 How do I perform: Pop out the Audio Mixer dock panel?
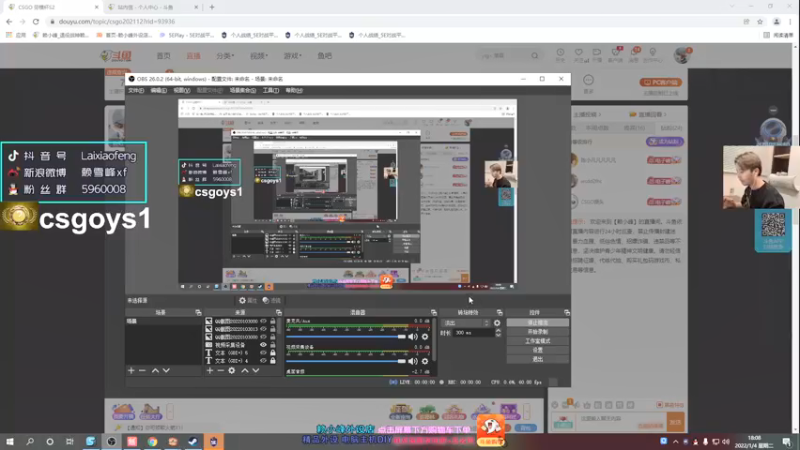click(x=434, y=312)
